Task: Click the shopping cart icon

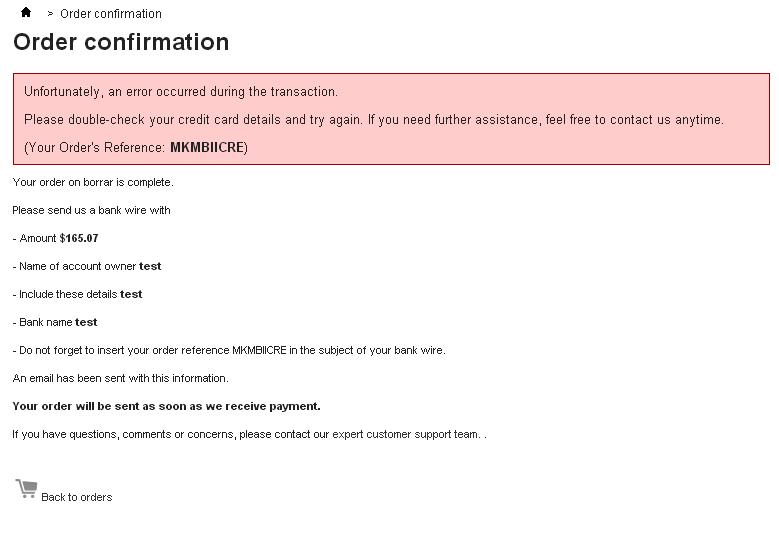Action: tap(26, 489)
